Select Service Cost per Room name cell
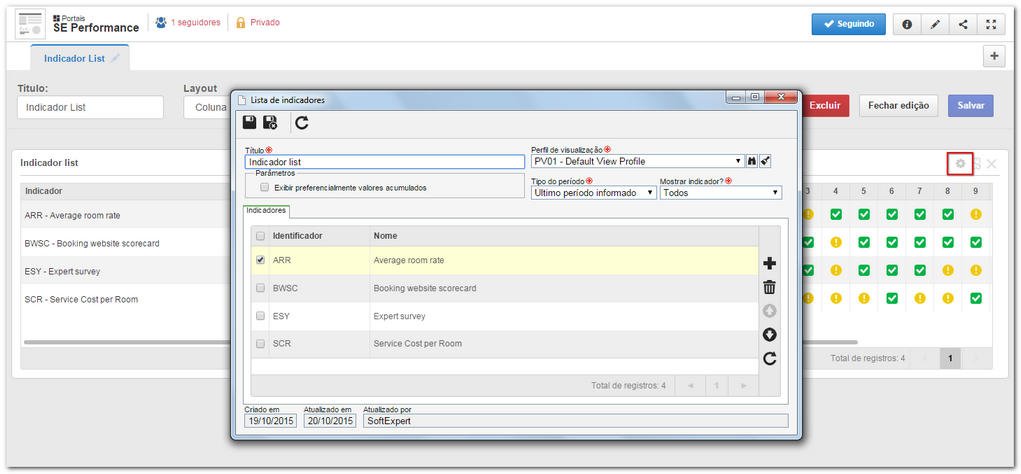Image resolution: width=1021 pixels, height=474 pixels. click(564, 343)
